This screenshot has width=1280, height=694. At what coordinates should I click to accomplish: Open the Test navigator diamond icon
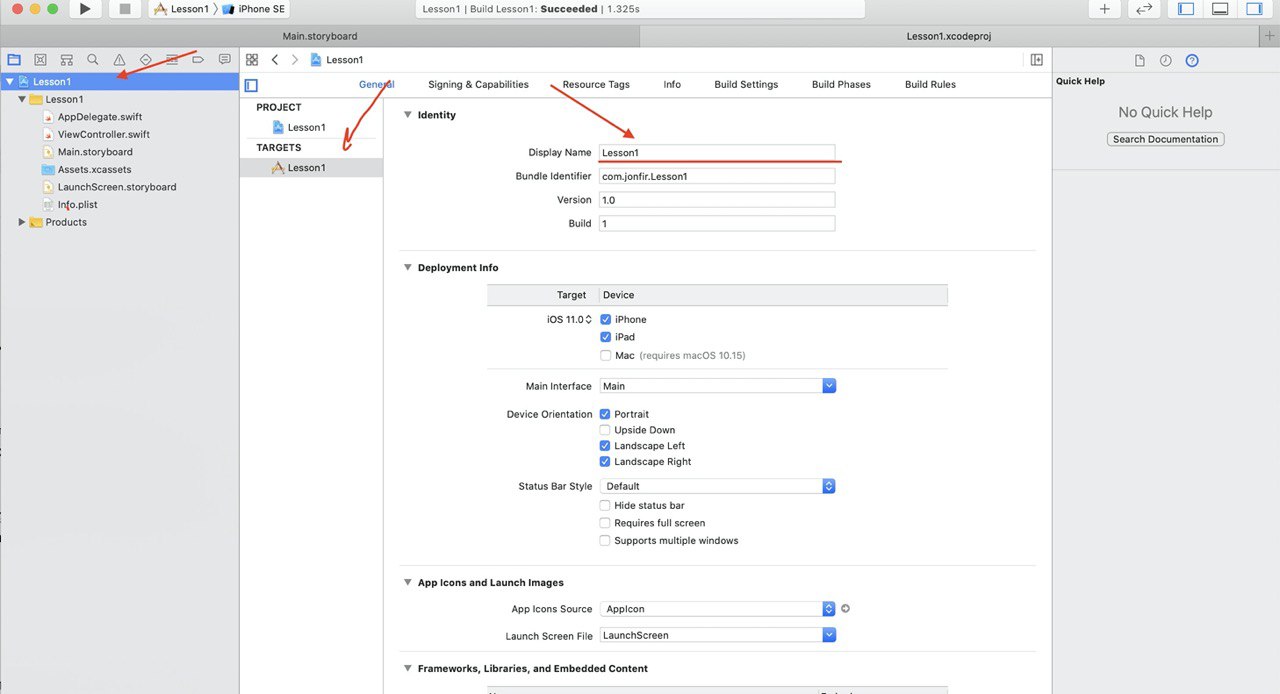click(145, 60)
